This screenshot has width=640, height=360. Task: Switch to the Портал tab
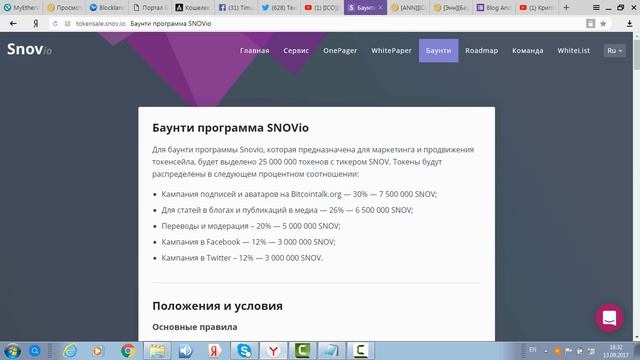150,7
